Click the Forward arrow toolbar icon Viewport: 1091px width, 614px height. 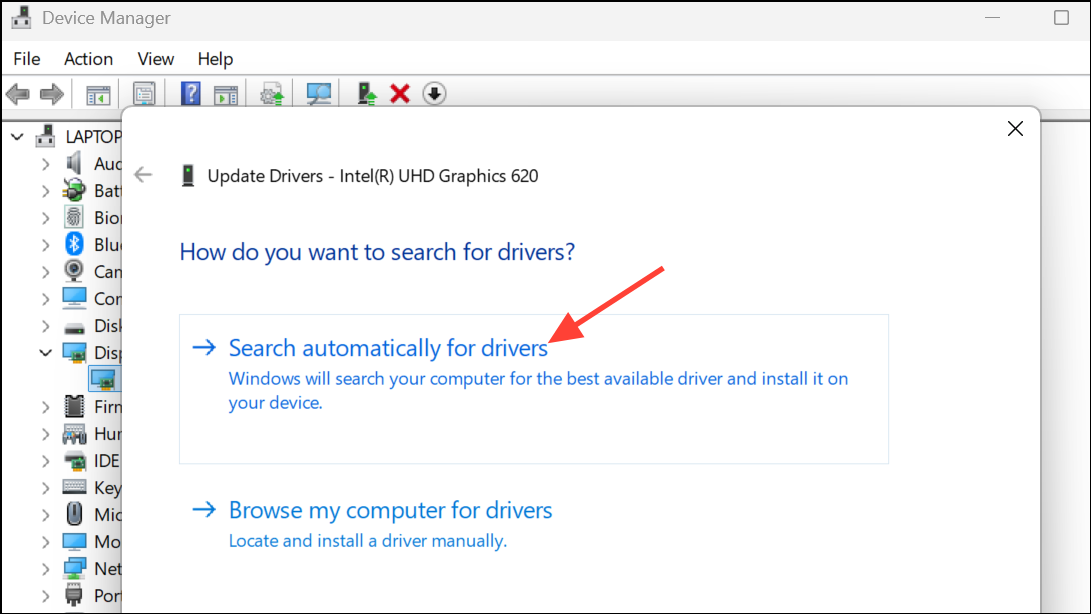tap(51, 94)
